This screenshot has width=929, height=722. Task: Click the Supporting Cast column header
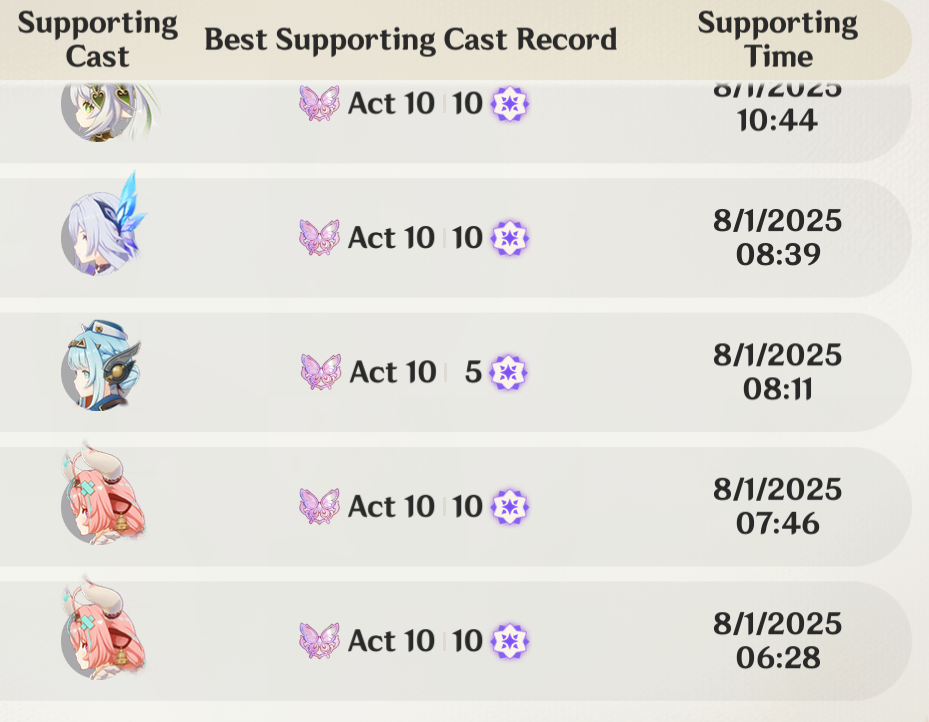[98, 40]
